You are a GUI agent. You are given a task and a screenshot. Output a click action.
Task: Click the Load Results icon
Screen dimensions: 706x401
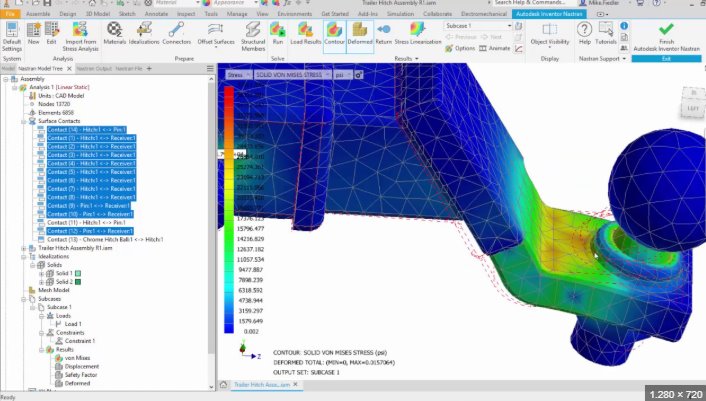click(305, 34)
